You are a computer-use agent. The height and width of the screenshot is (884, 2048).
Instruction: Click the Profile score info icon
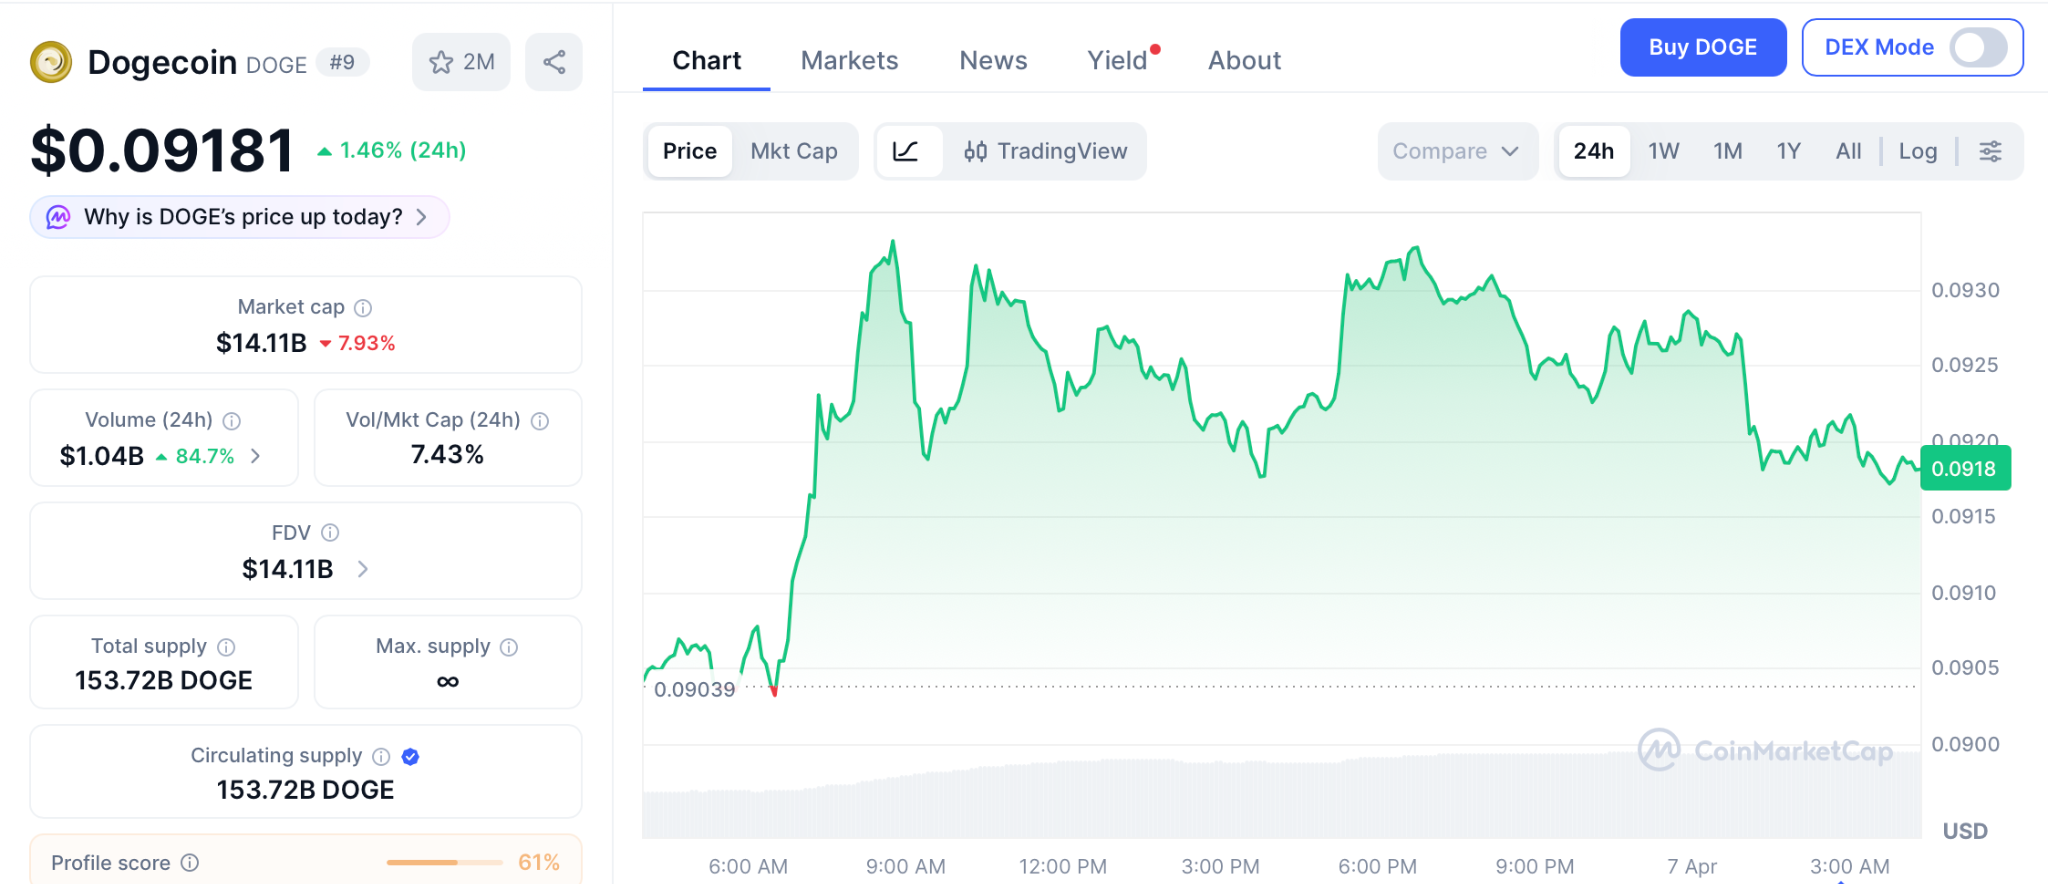190,863
